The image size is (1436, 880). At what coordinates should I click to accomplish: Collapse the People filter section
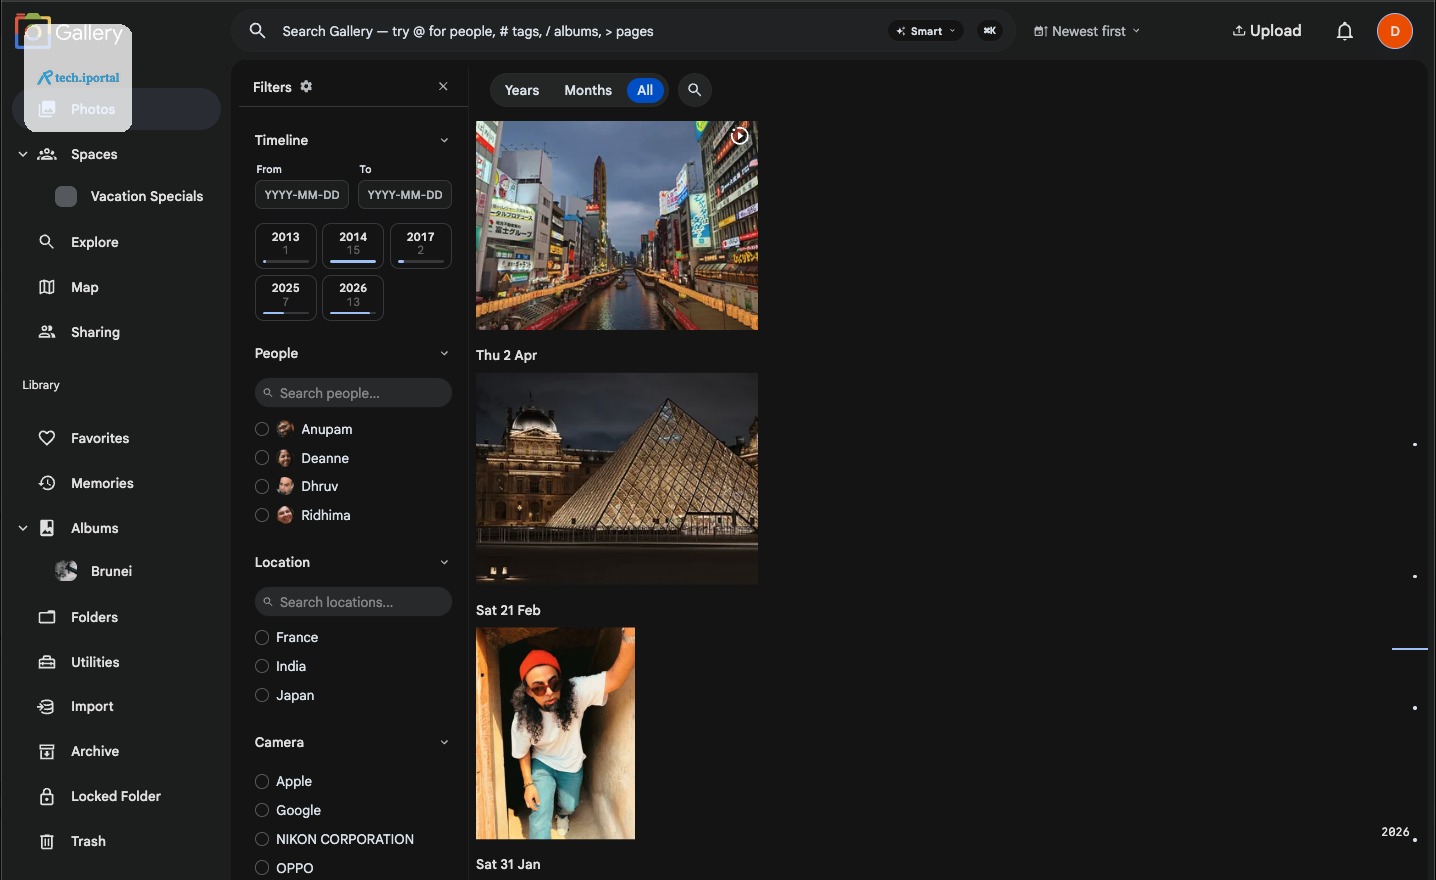tap(445, 353)
